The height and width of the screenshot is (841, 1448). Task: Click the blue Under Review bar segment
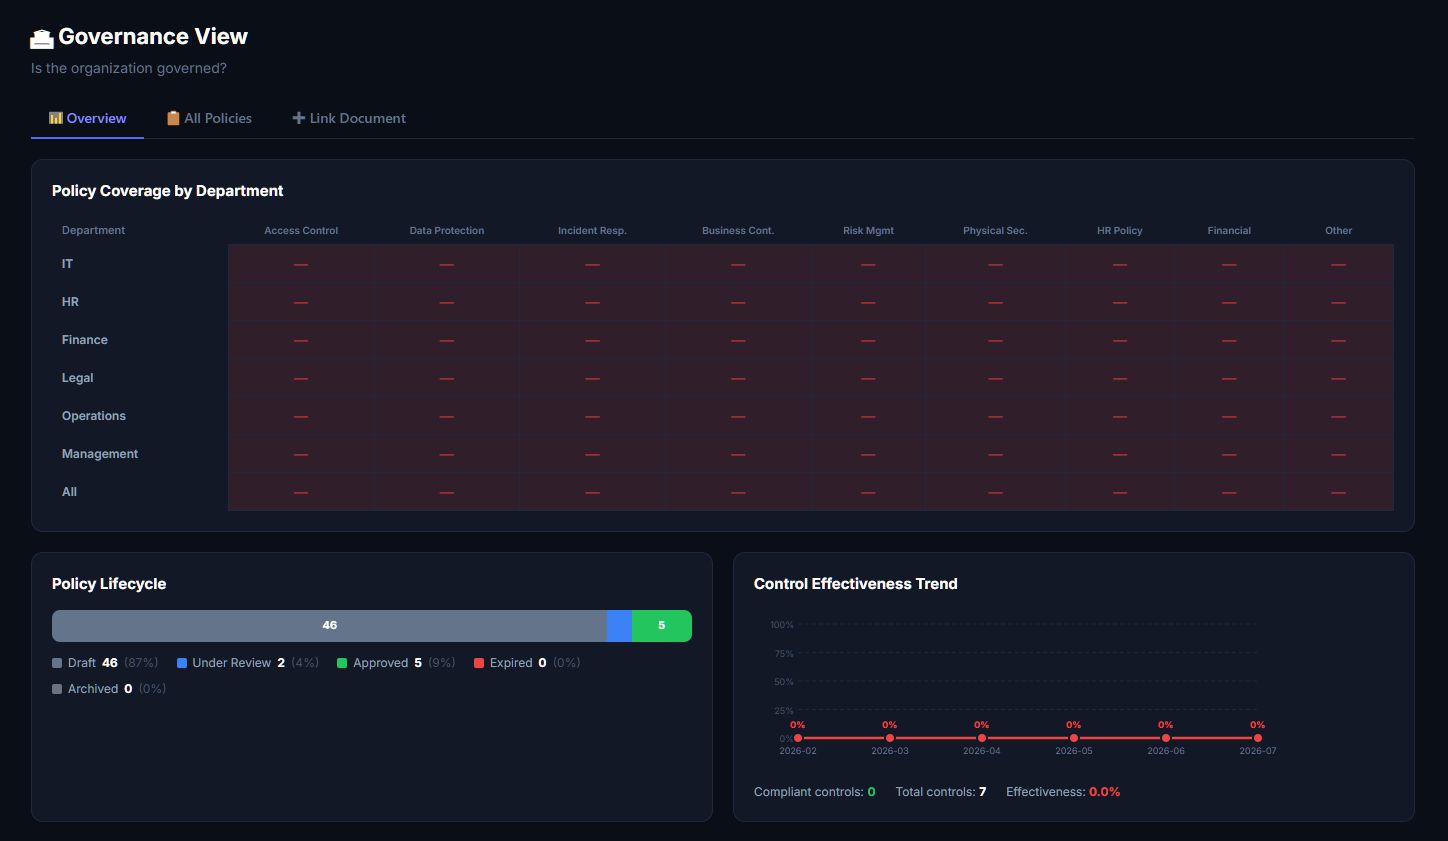pyautogui.click(x=619, y=626)
